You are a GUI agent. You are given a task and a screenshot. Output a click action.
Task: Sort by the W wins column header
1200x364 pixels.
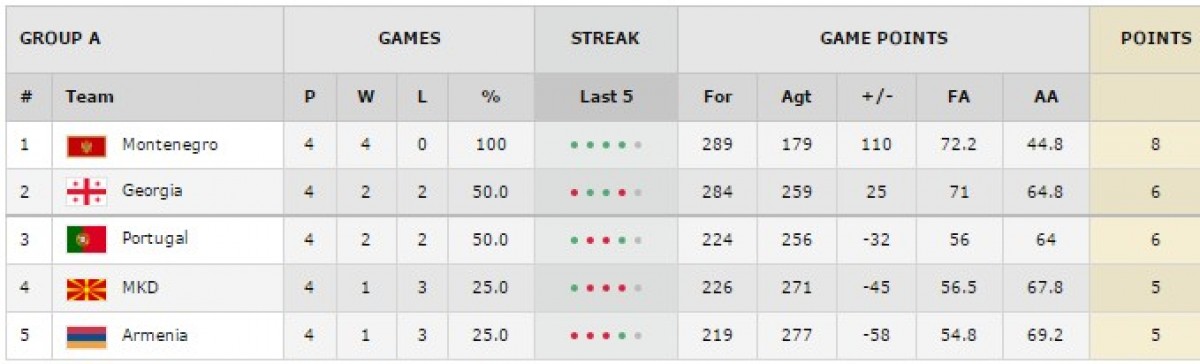[365, 97]
